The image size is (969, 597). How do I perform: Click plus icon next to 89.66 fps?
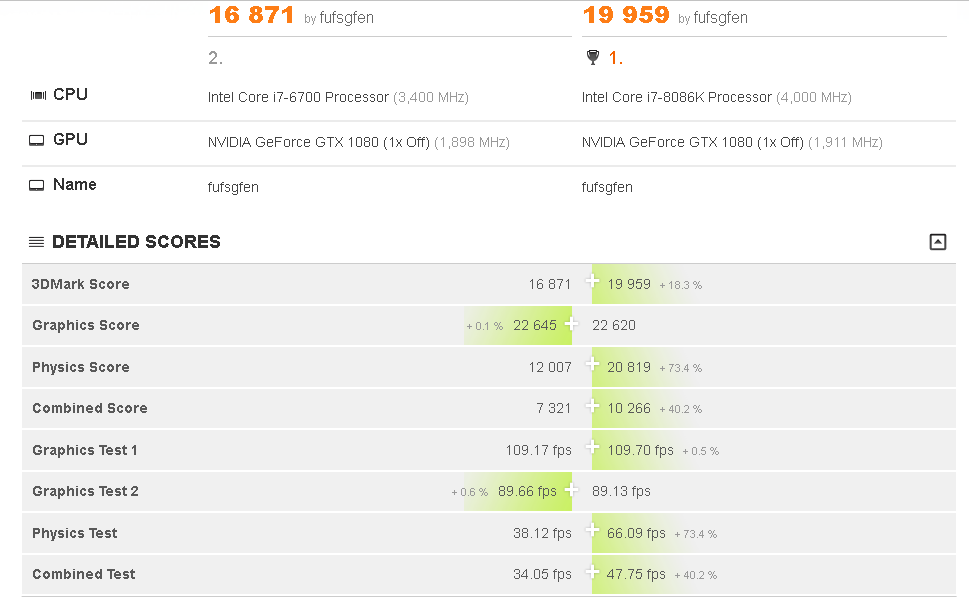(x=572, y=489)
